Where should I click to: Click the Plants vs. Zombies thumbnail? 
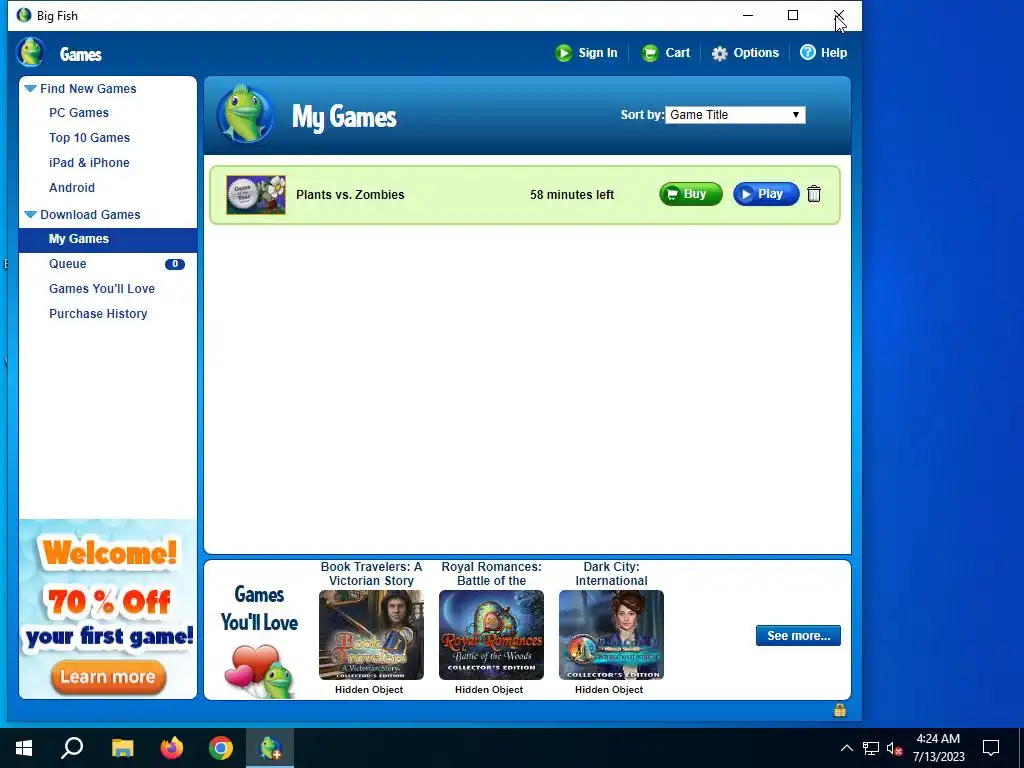(256, 195)
